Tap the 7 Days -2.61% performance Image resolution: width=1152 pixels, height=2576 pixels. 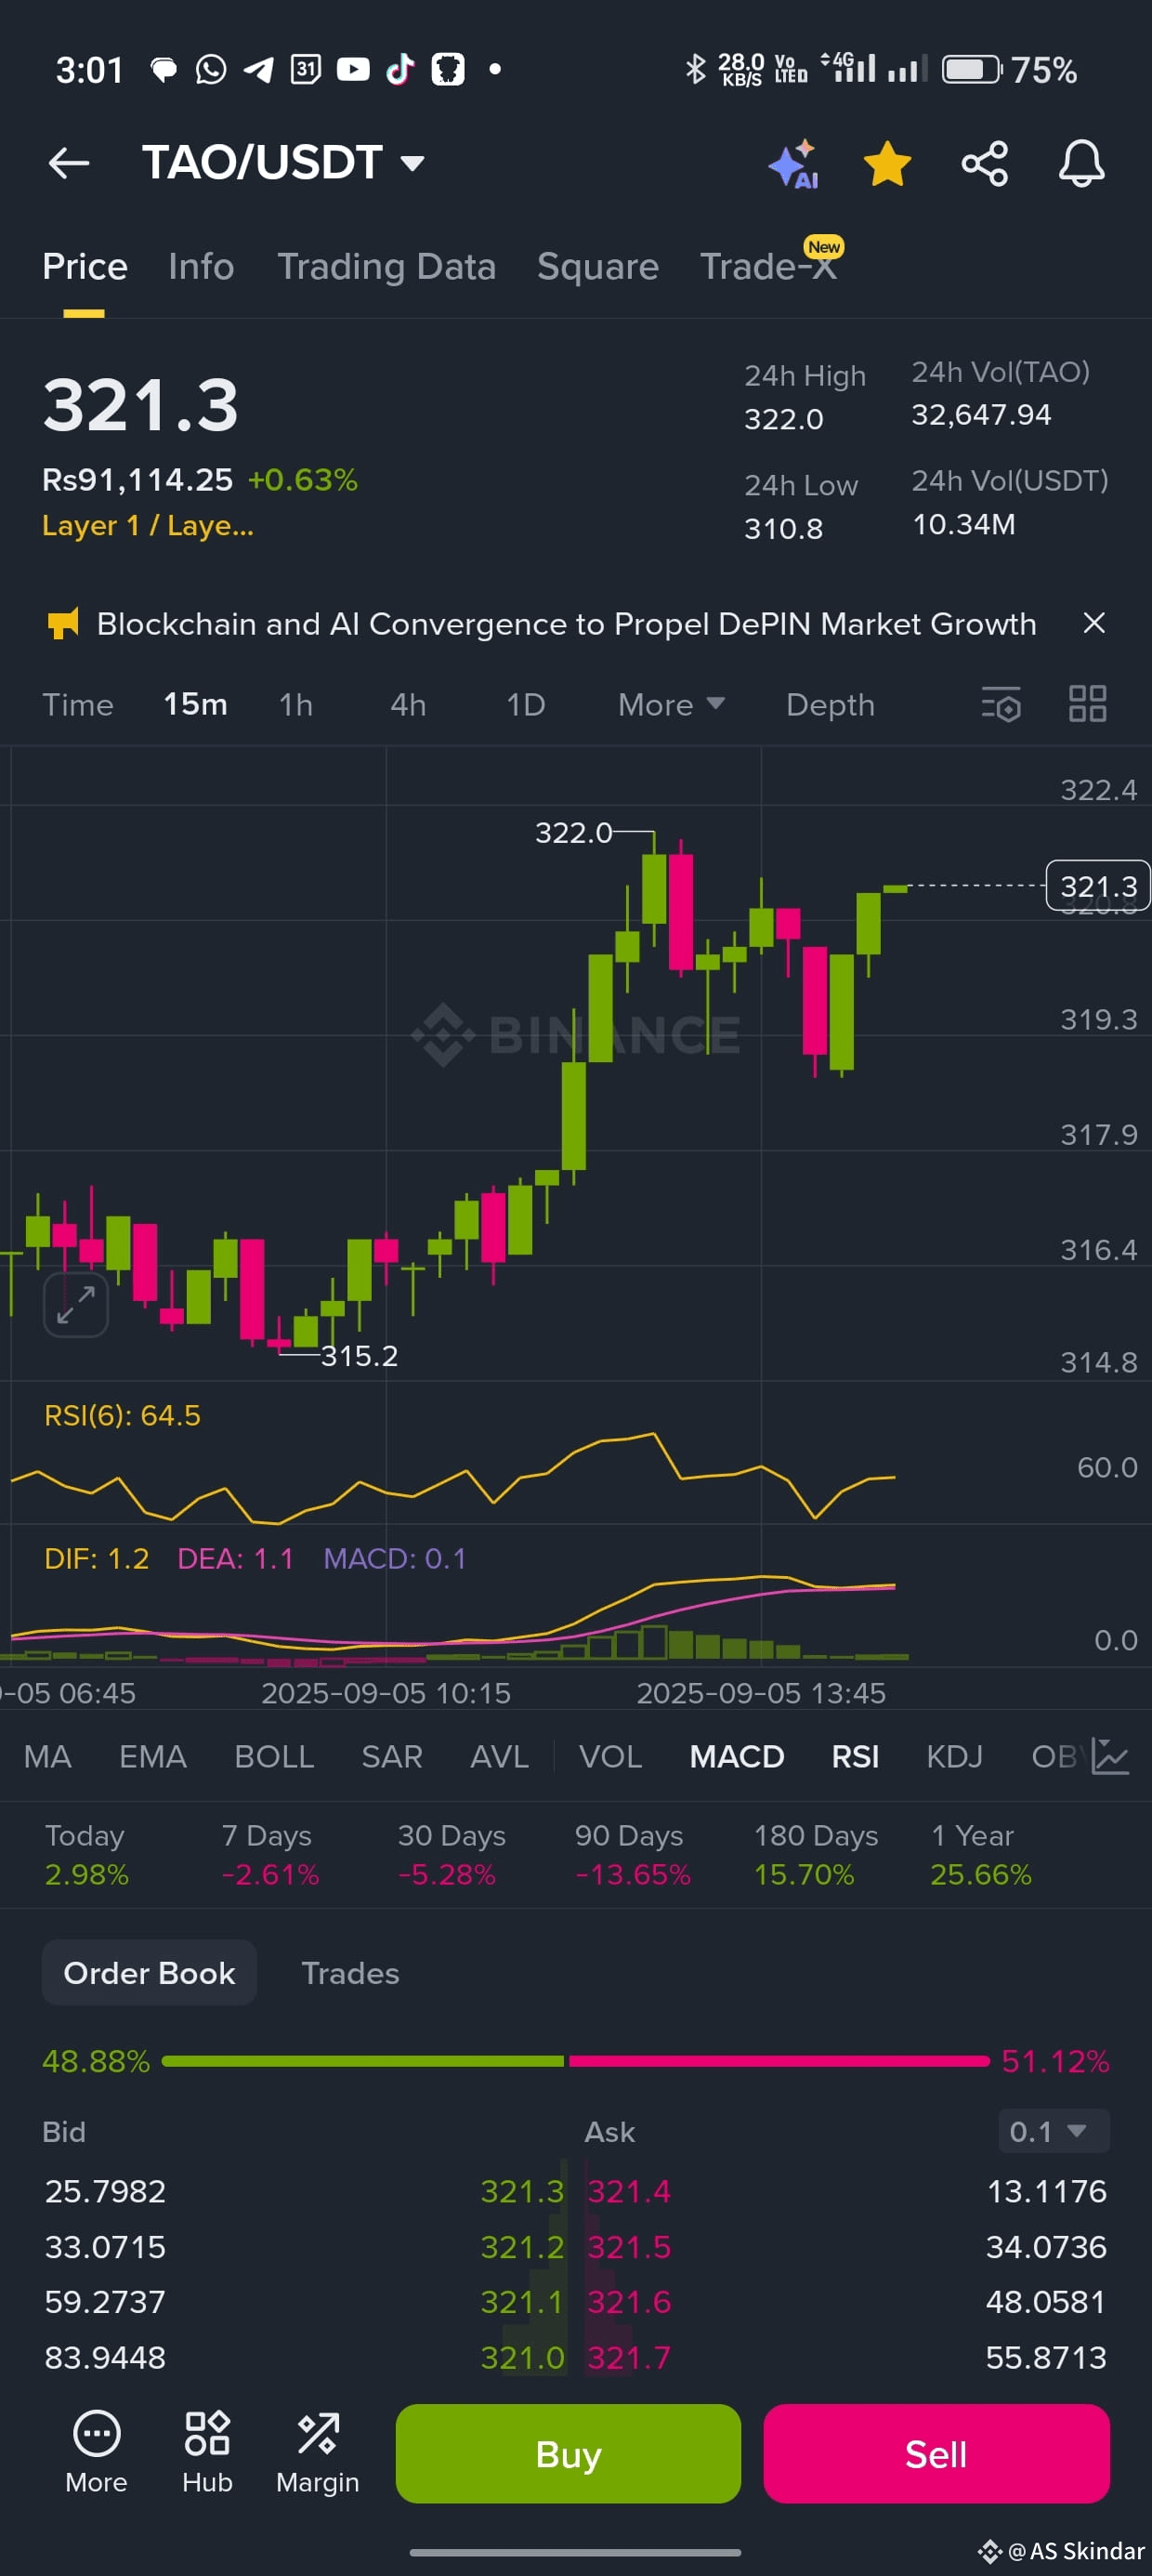pos(270,1855)
